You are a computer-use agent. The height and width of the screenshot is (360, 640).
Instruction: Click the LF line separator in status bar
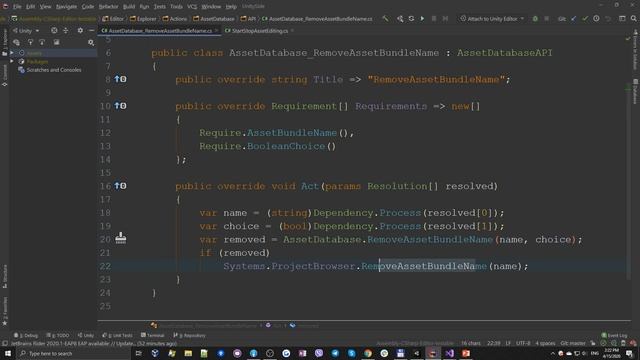[508, 343]
